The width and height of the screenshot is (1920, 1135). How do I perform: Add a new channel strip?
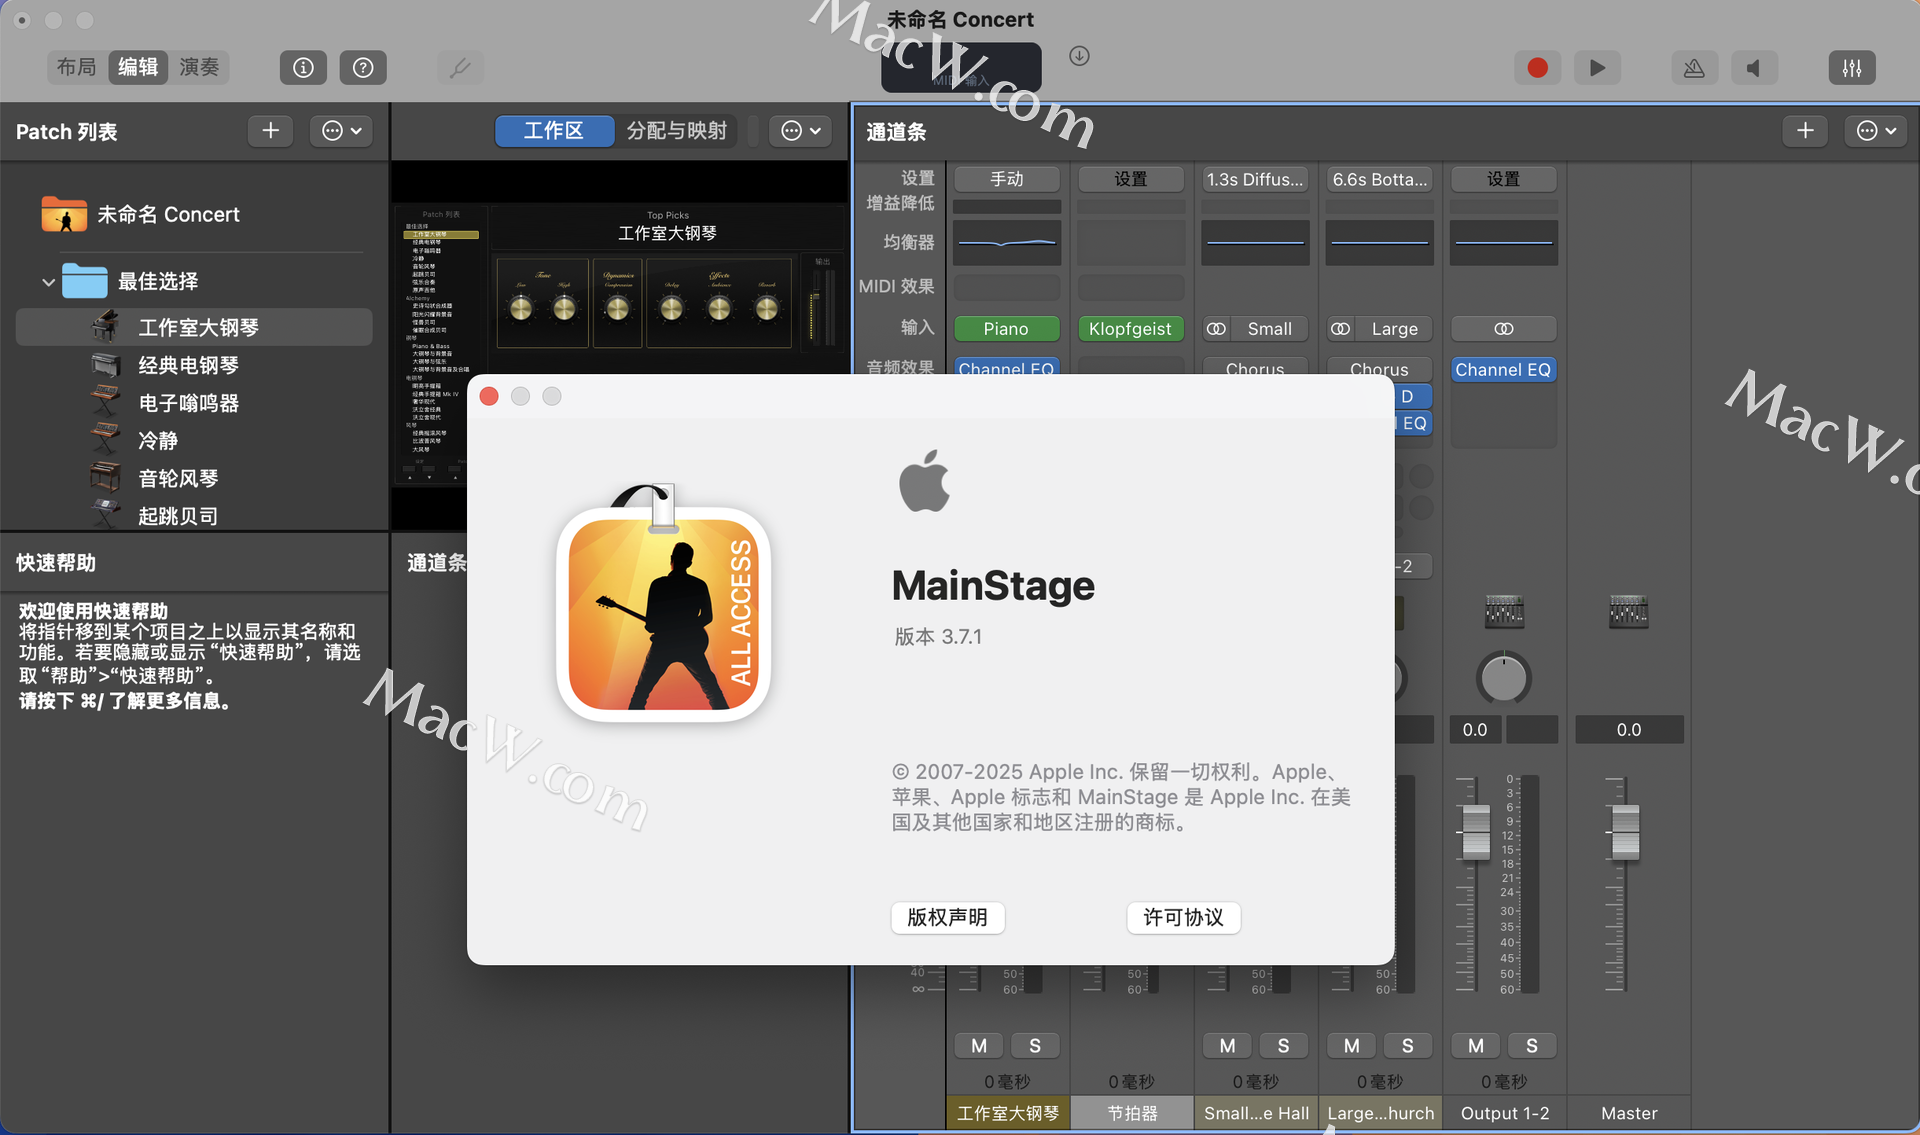pyautogui.click(x=1805, y=131)
